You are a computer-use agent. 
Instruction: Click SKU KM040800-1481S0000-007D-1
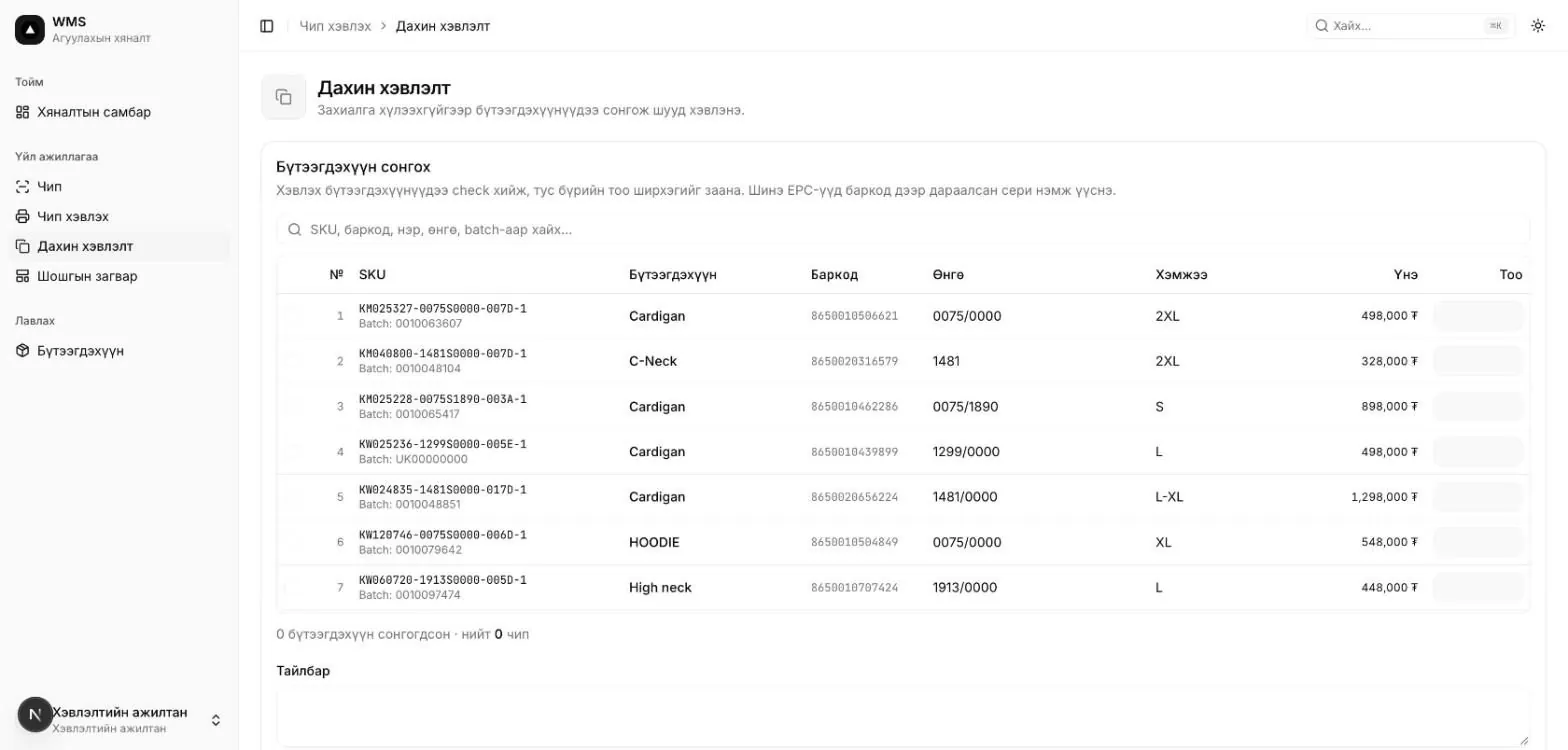443,354
